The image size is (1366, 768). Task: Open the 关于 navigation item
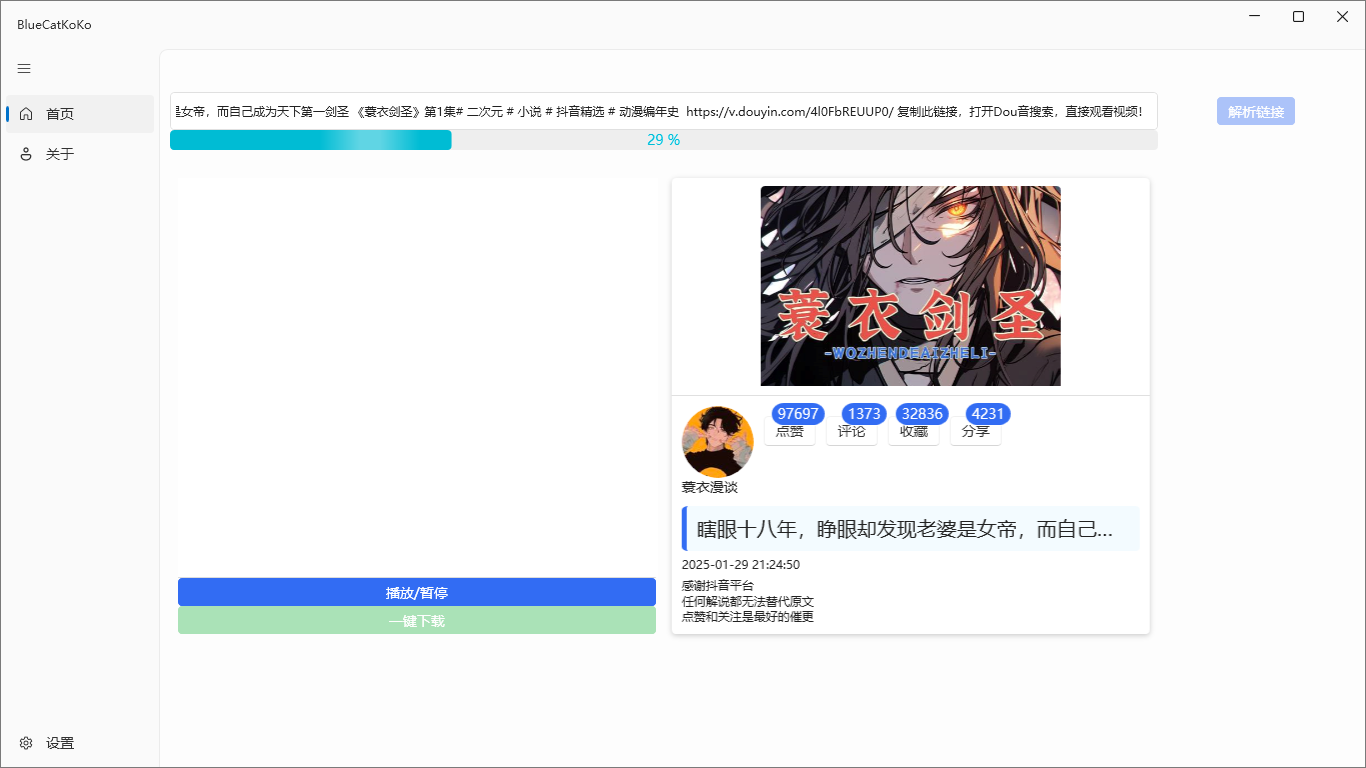pos(80,154)
